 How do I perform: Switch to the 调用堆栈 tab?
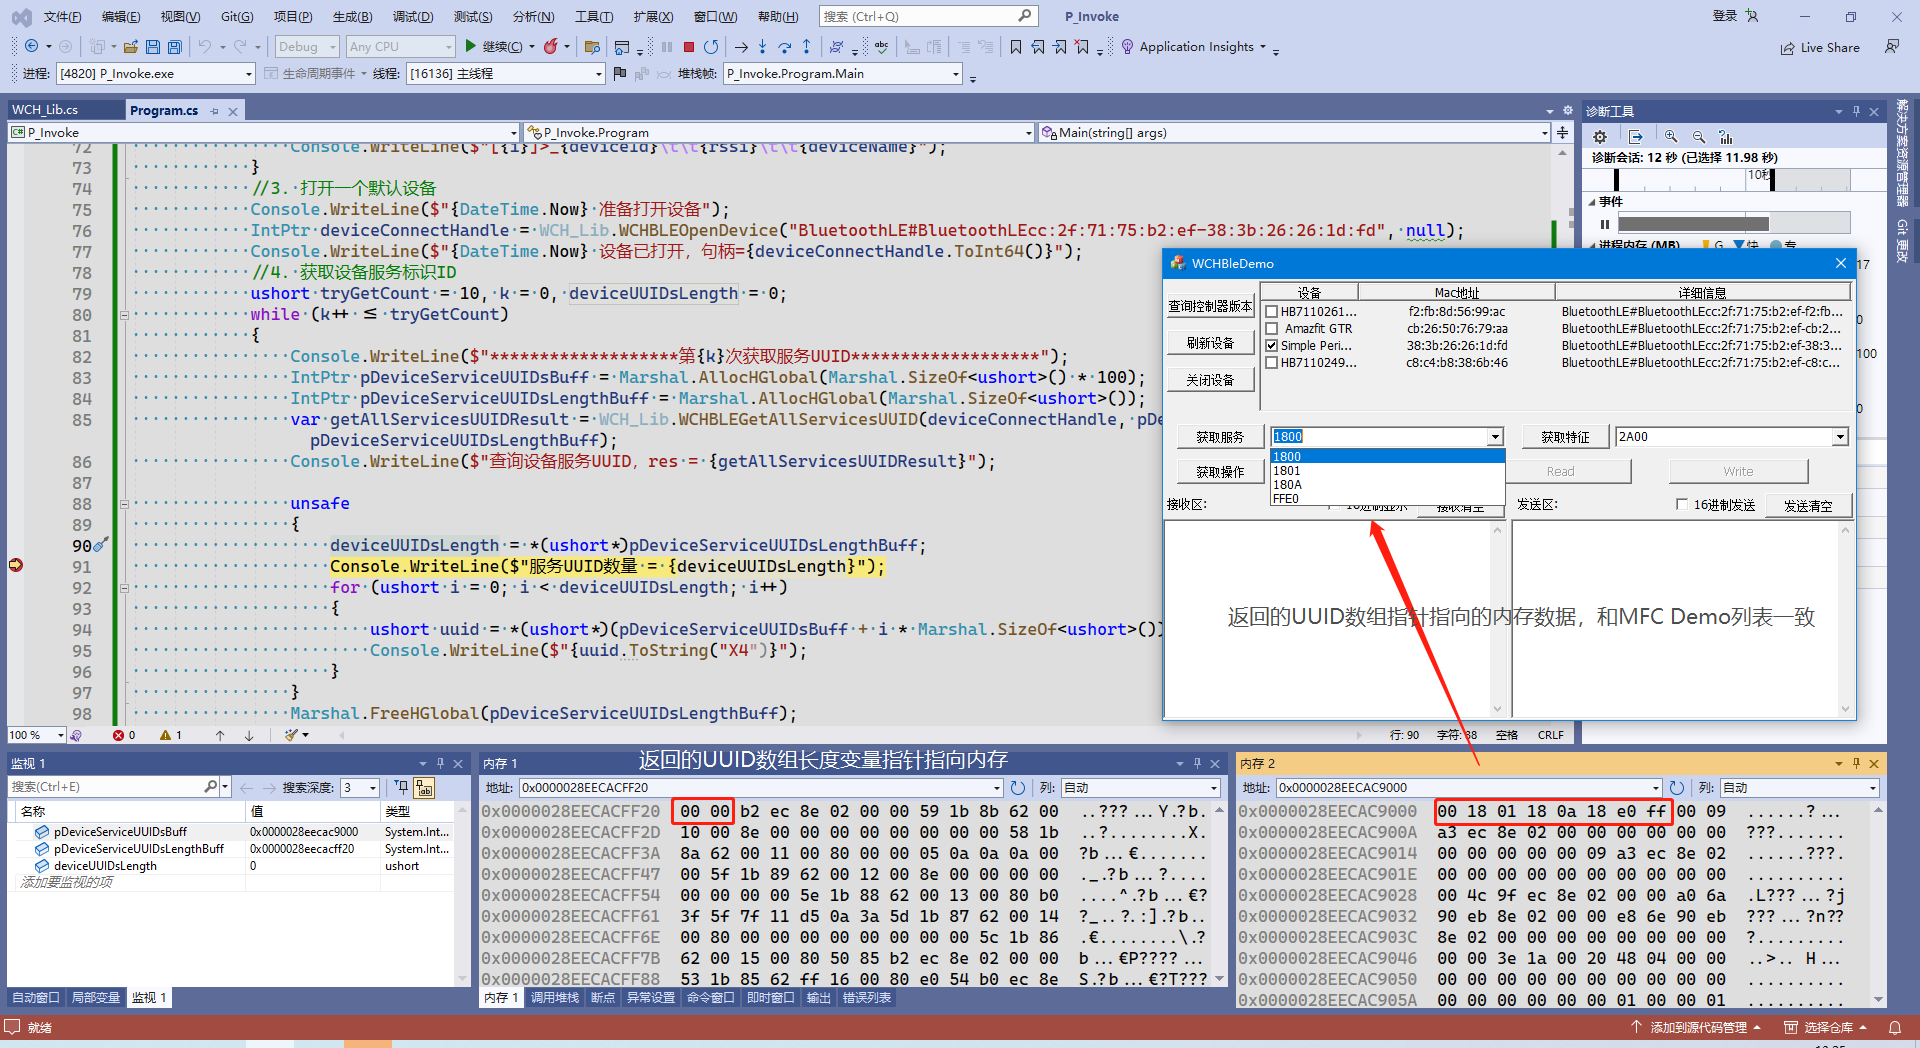(x=554, y=998)
